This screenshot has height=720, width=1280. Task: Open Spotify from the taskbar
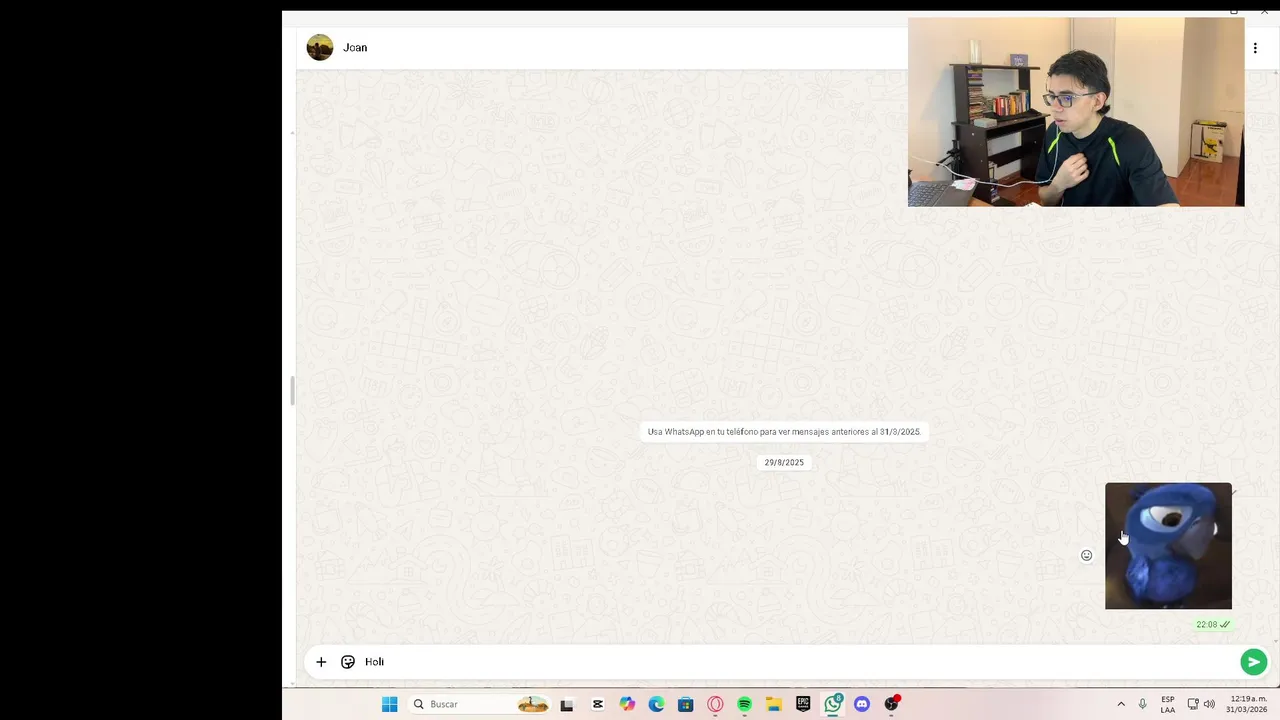[744, 704]
